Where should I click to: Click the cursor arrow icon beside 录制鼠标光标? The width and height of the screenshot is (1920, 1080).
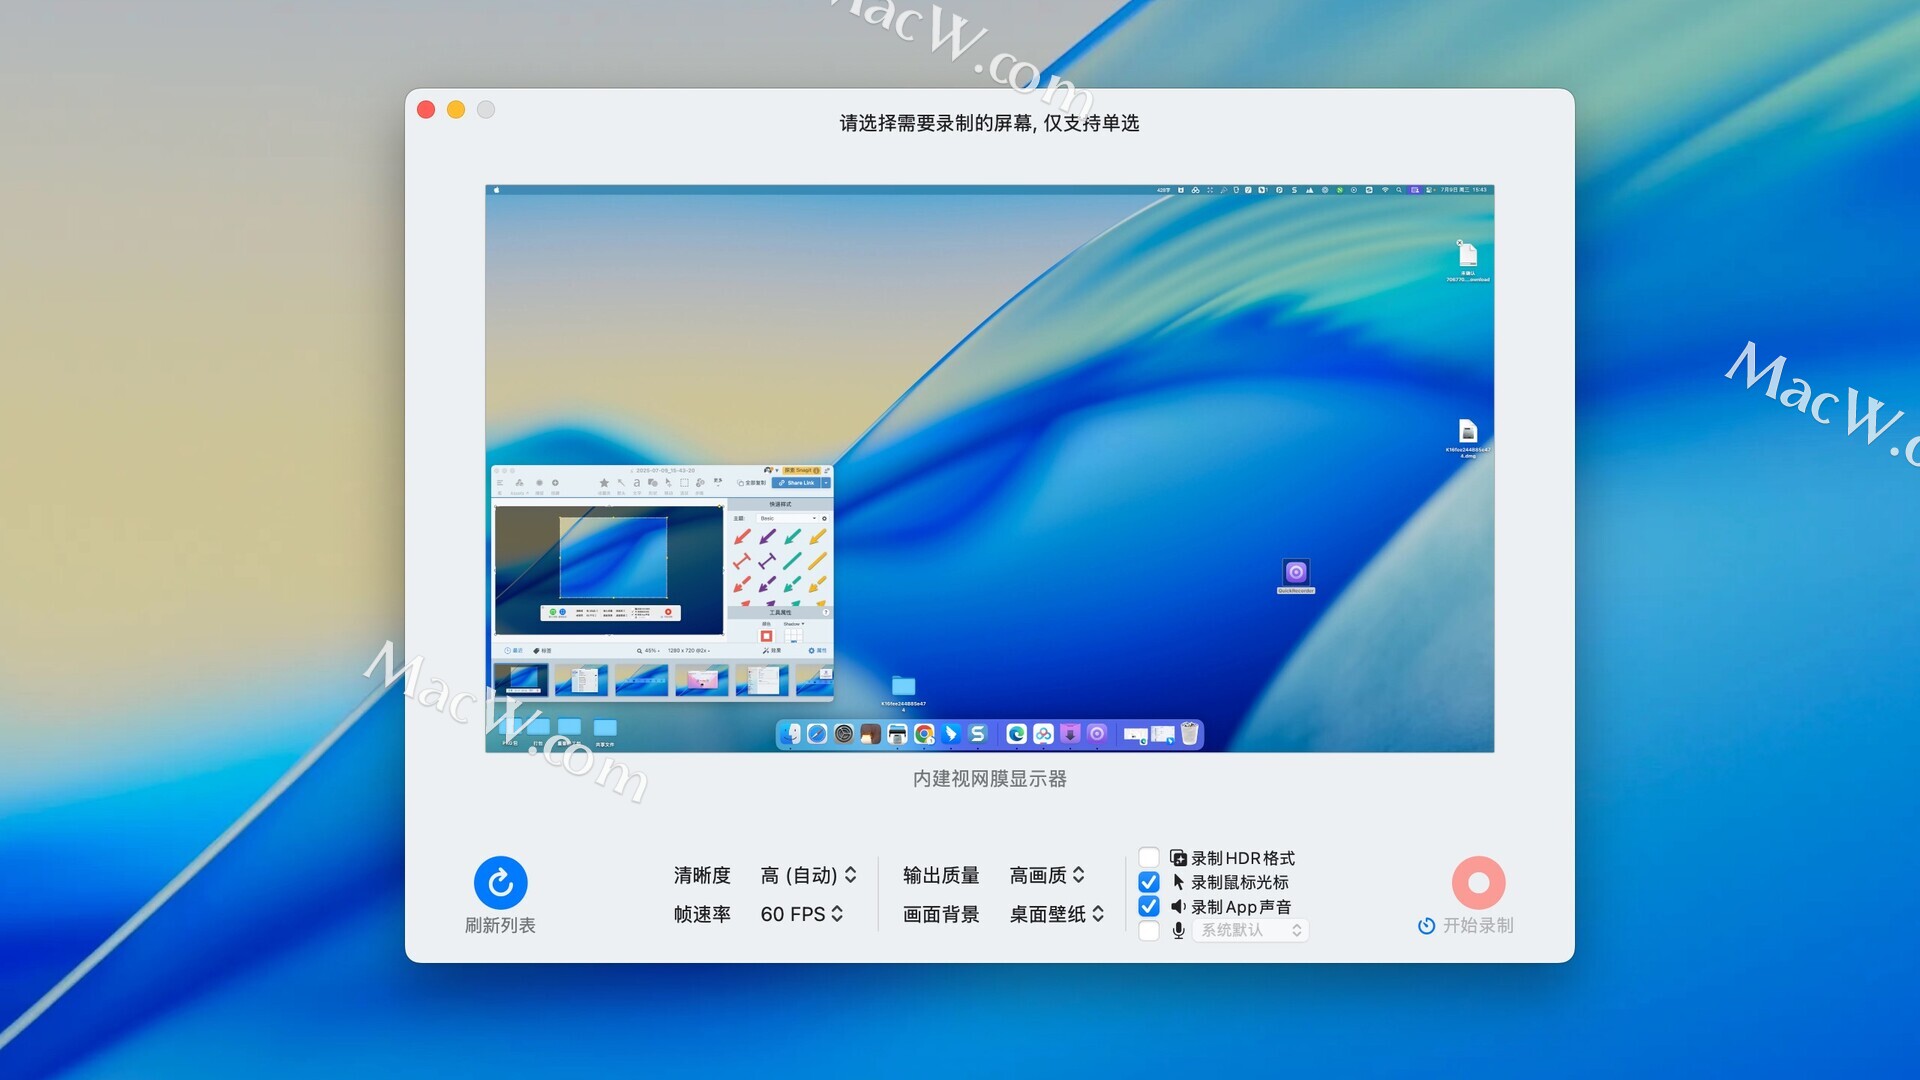pos(1178,882)
